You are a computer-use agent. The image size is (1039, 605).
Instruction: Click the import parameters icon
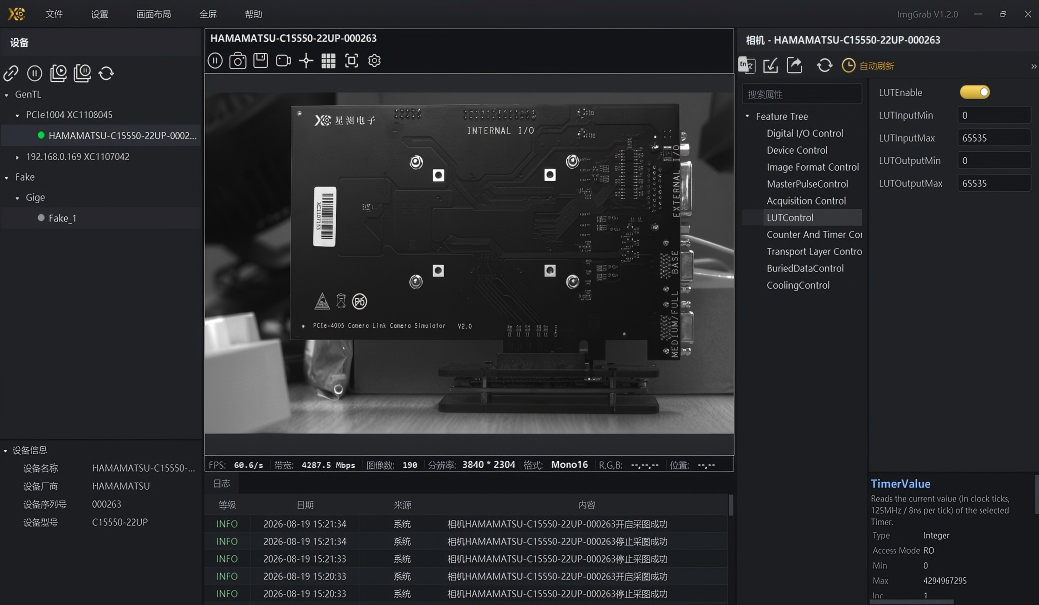point(771,65)
